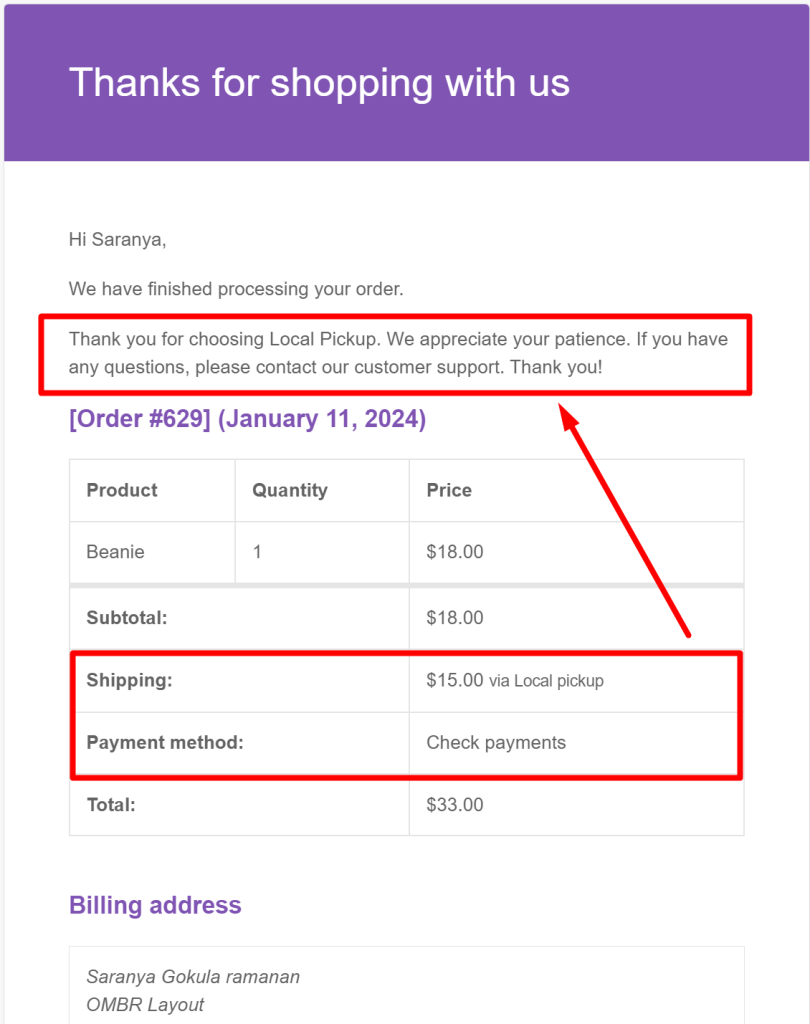
Task: Click the Payment method label
Action: click(x=165, y=743)
